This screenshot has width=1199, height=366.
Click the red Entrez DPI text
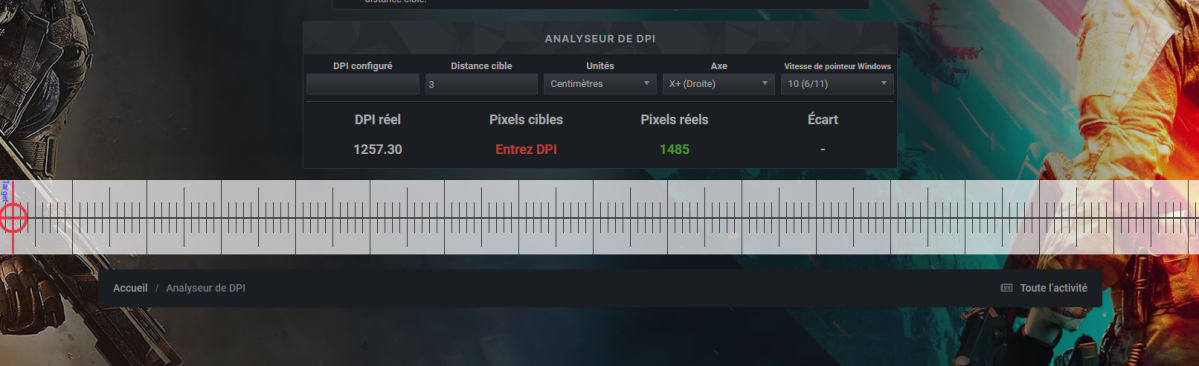pos(526,150)
